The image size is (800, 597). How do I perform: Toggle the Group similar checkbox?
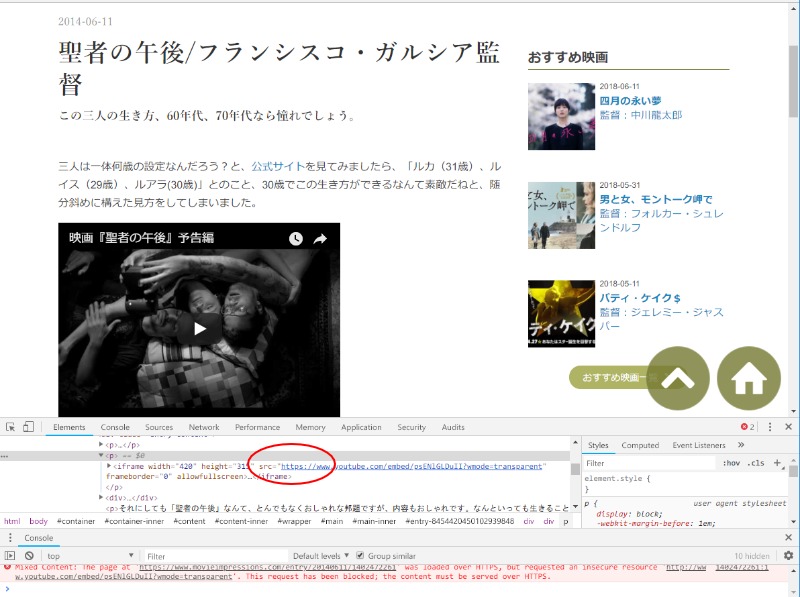[360, 556]
